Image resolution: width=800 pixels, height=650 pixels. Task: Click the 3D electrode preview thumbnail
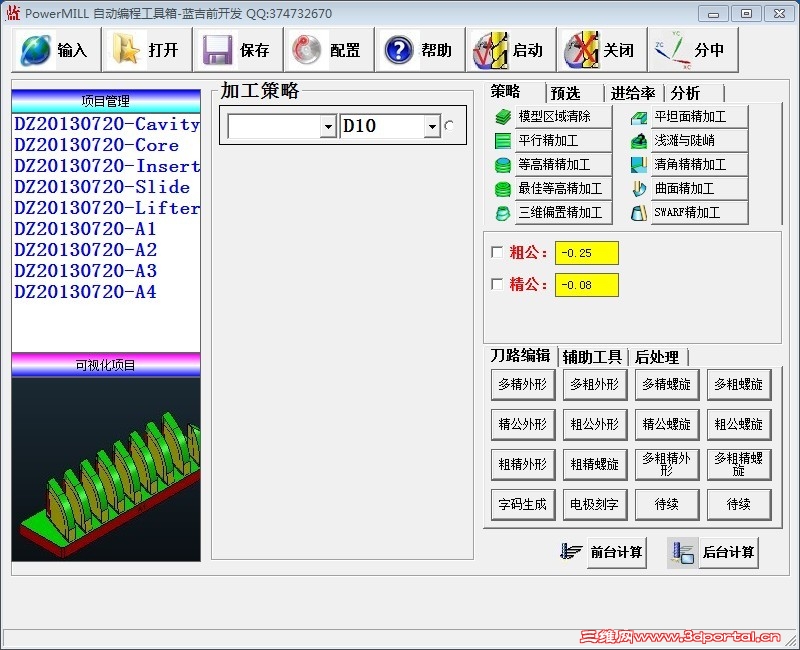pos(106,469)
